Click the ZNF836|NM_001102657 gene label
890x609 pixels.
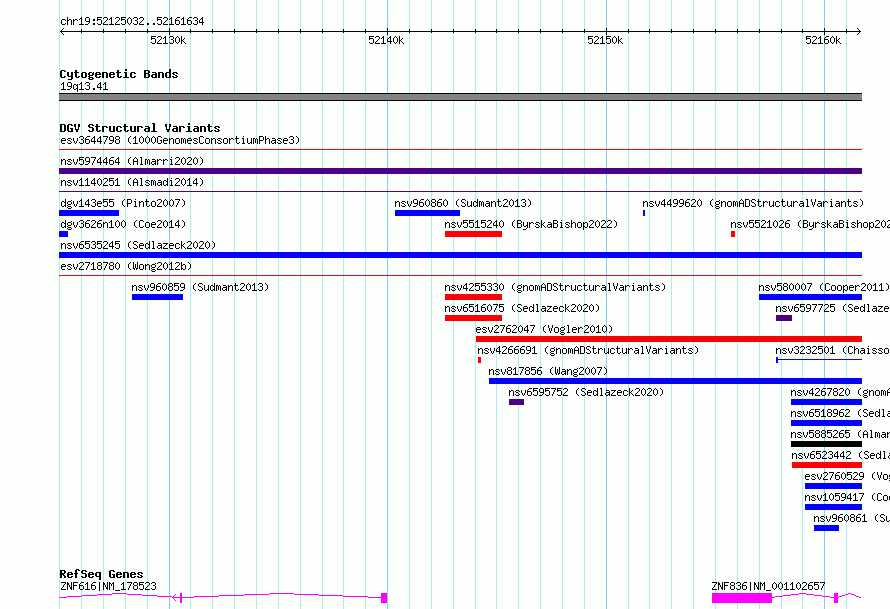(x=768, y=586)
